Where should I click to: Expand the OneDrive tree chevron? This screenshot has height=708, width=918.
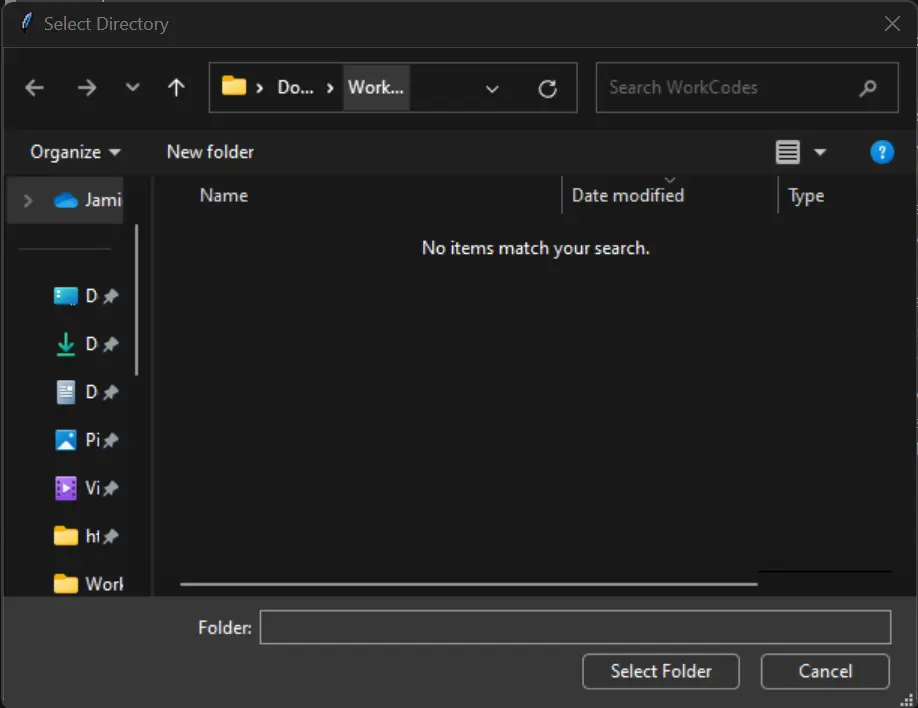(27, 200)
